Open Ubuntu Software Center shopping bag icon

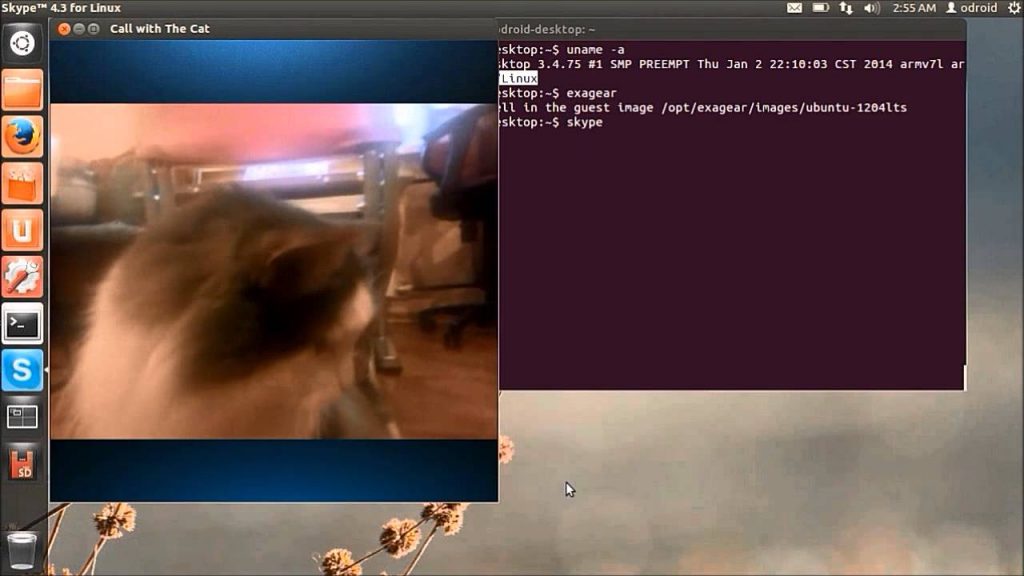[22, 184]
